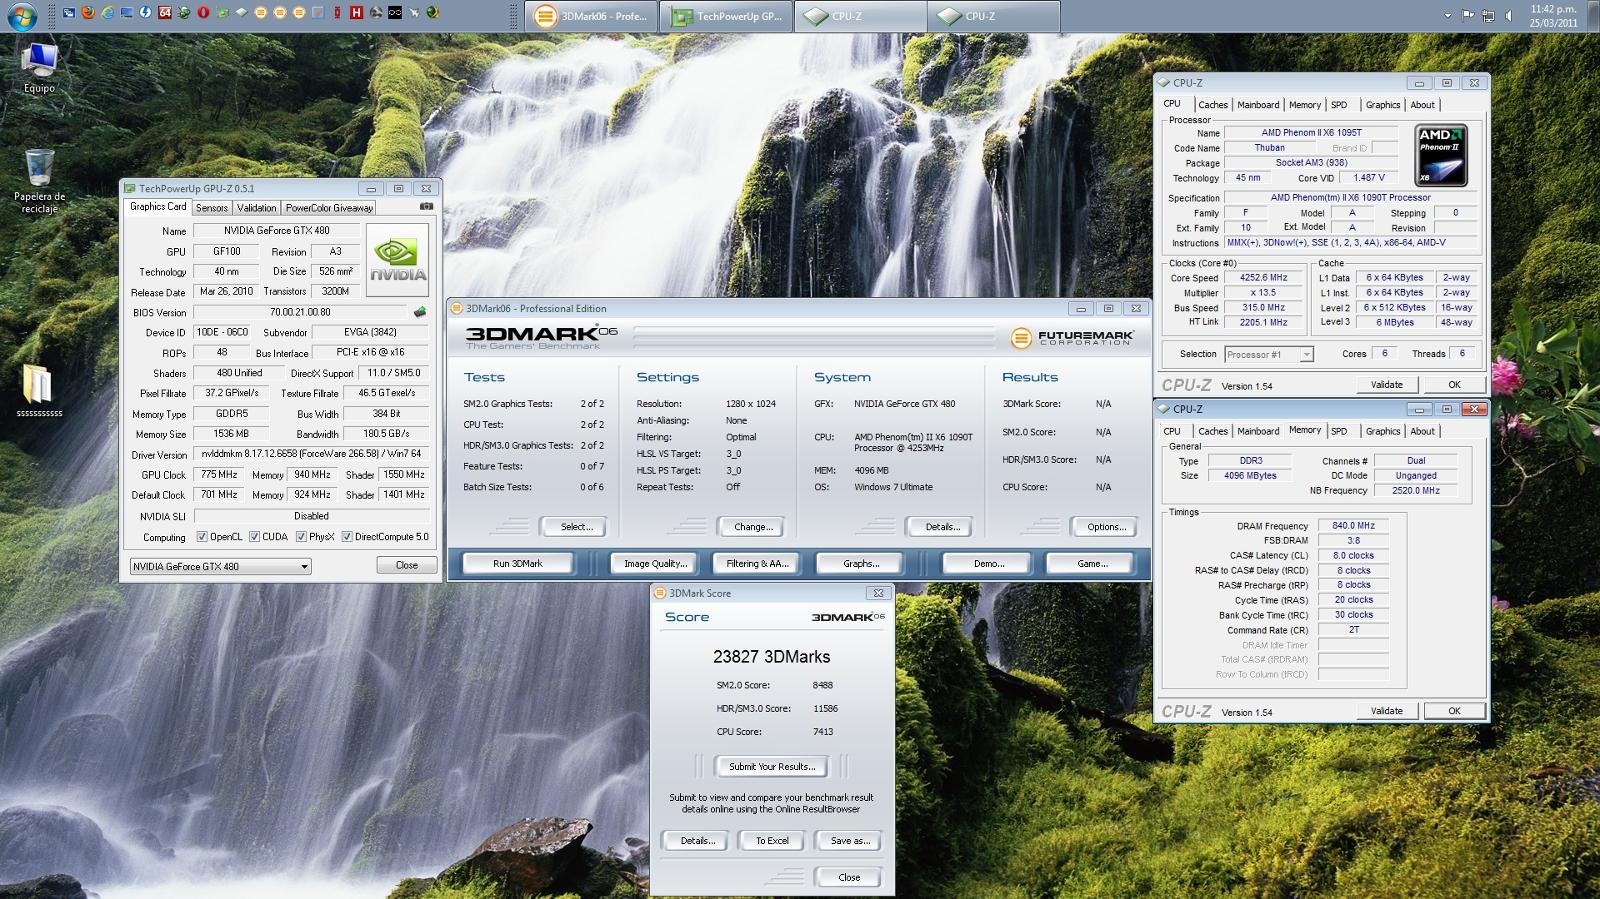1600x899 pixels.
Task: Click Change... under Settings
Action: click(x=753, y=527)
